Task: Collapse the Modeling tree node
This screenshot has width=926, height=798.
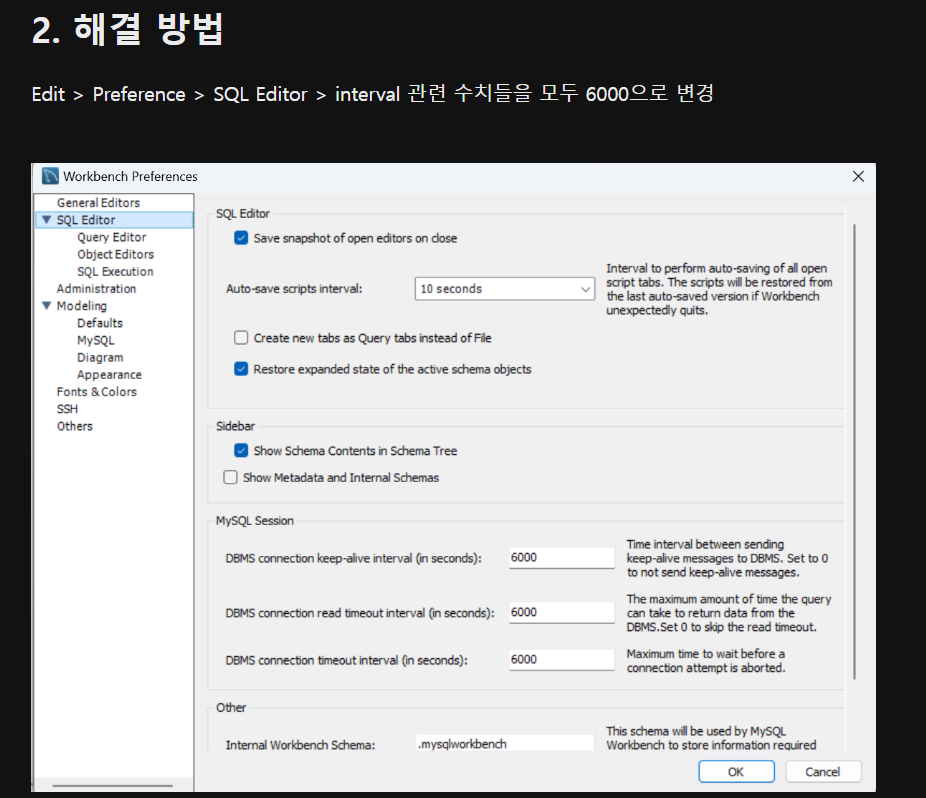Action: coord(47,306)
